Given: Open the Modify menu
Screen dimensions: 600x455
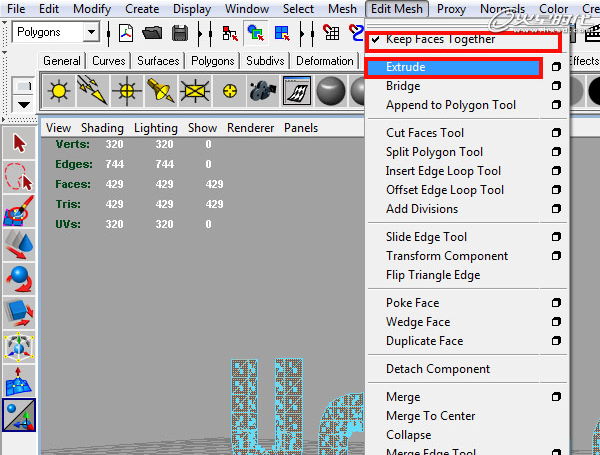Looking at the screenshot, I should click(x=92, y=8).
